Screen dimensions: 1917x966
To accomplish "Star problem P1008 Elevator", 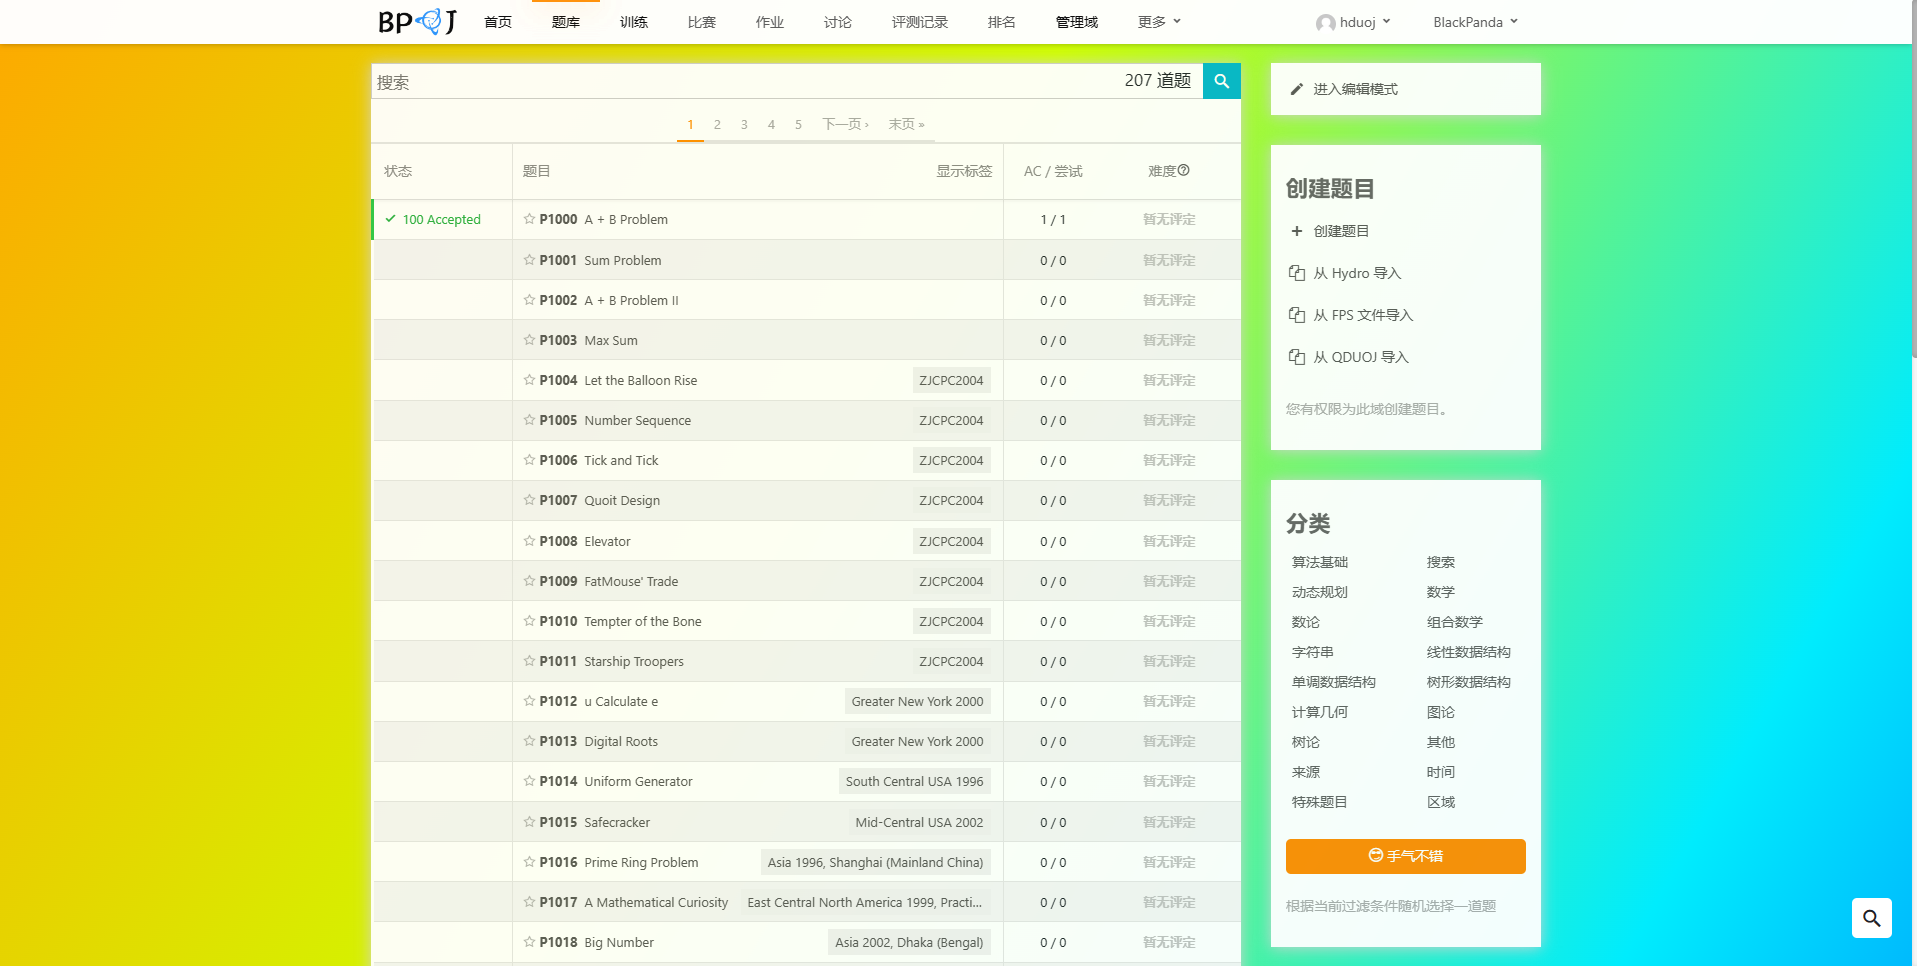I will point(529,540).
